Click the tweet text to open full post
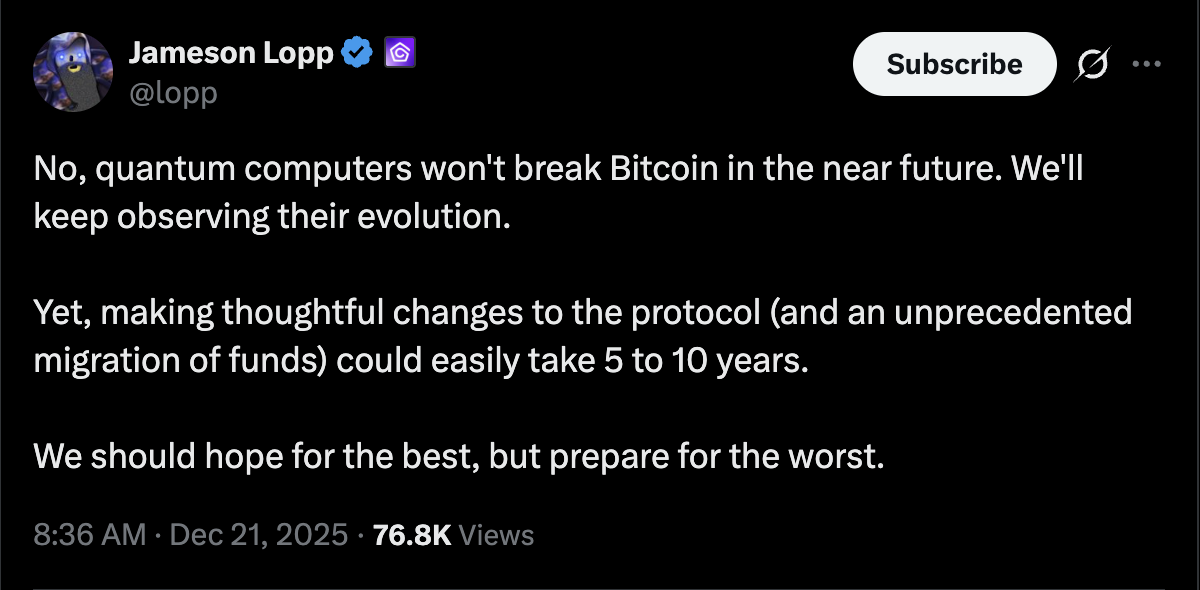The height and width of the screenshot is (590, 1200). tap(558, 311)
